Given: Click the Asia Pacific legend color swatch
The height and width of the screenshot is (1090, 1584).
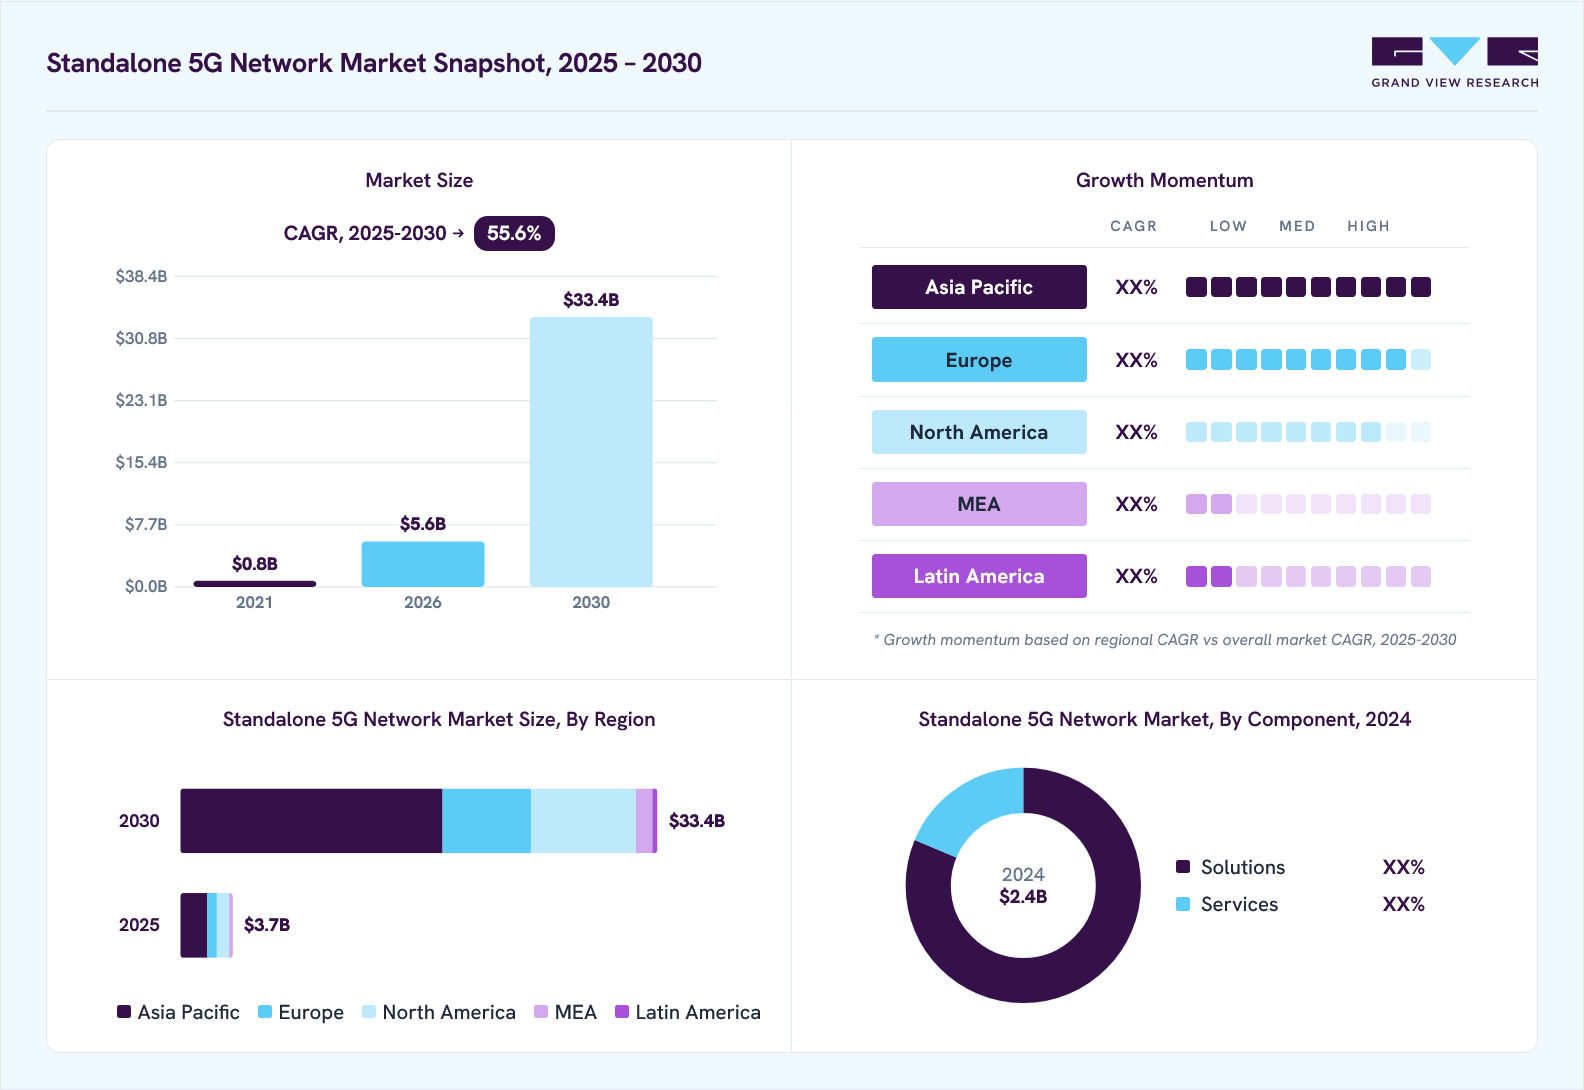Looking at the screenshot, I should 124,1012.
